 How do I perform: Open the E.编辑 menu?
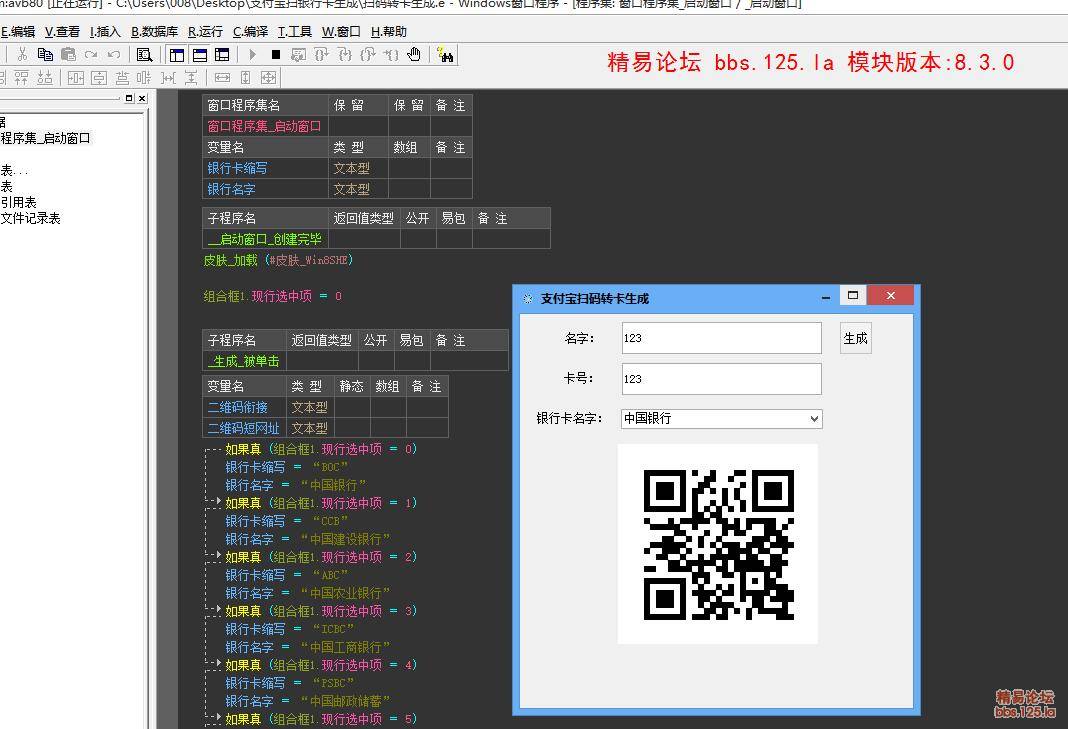[x=18, y=31]
